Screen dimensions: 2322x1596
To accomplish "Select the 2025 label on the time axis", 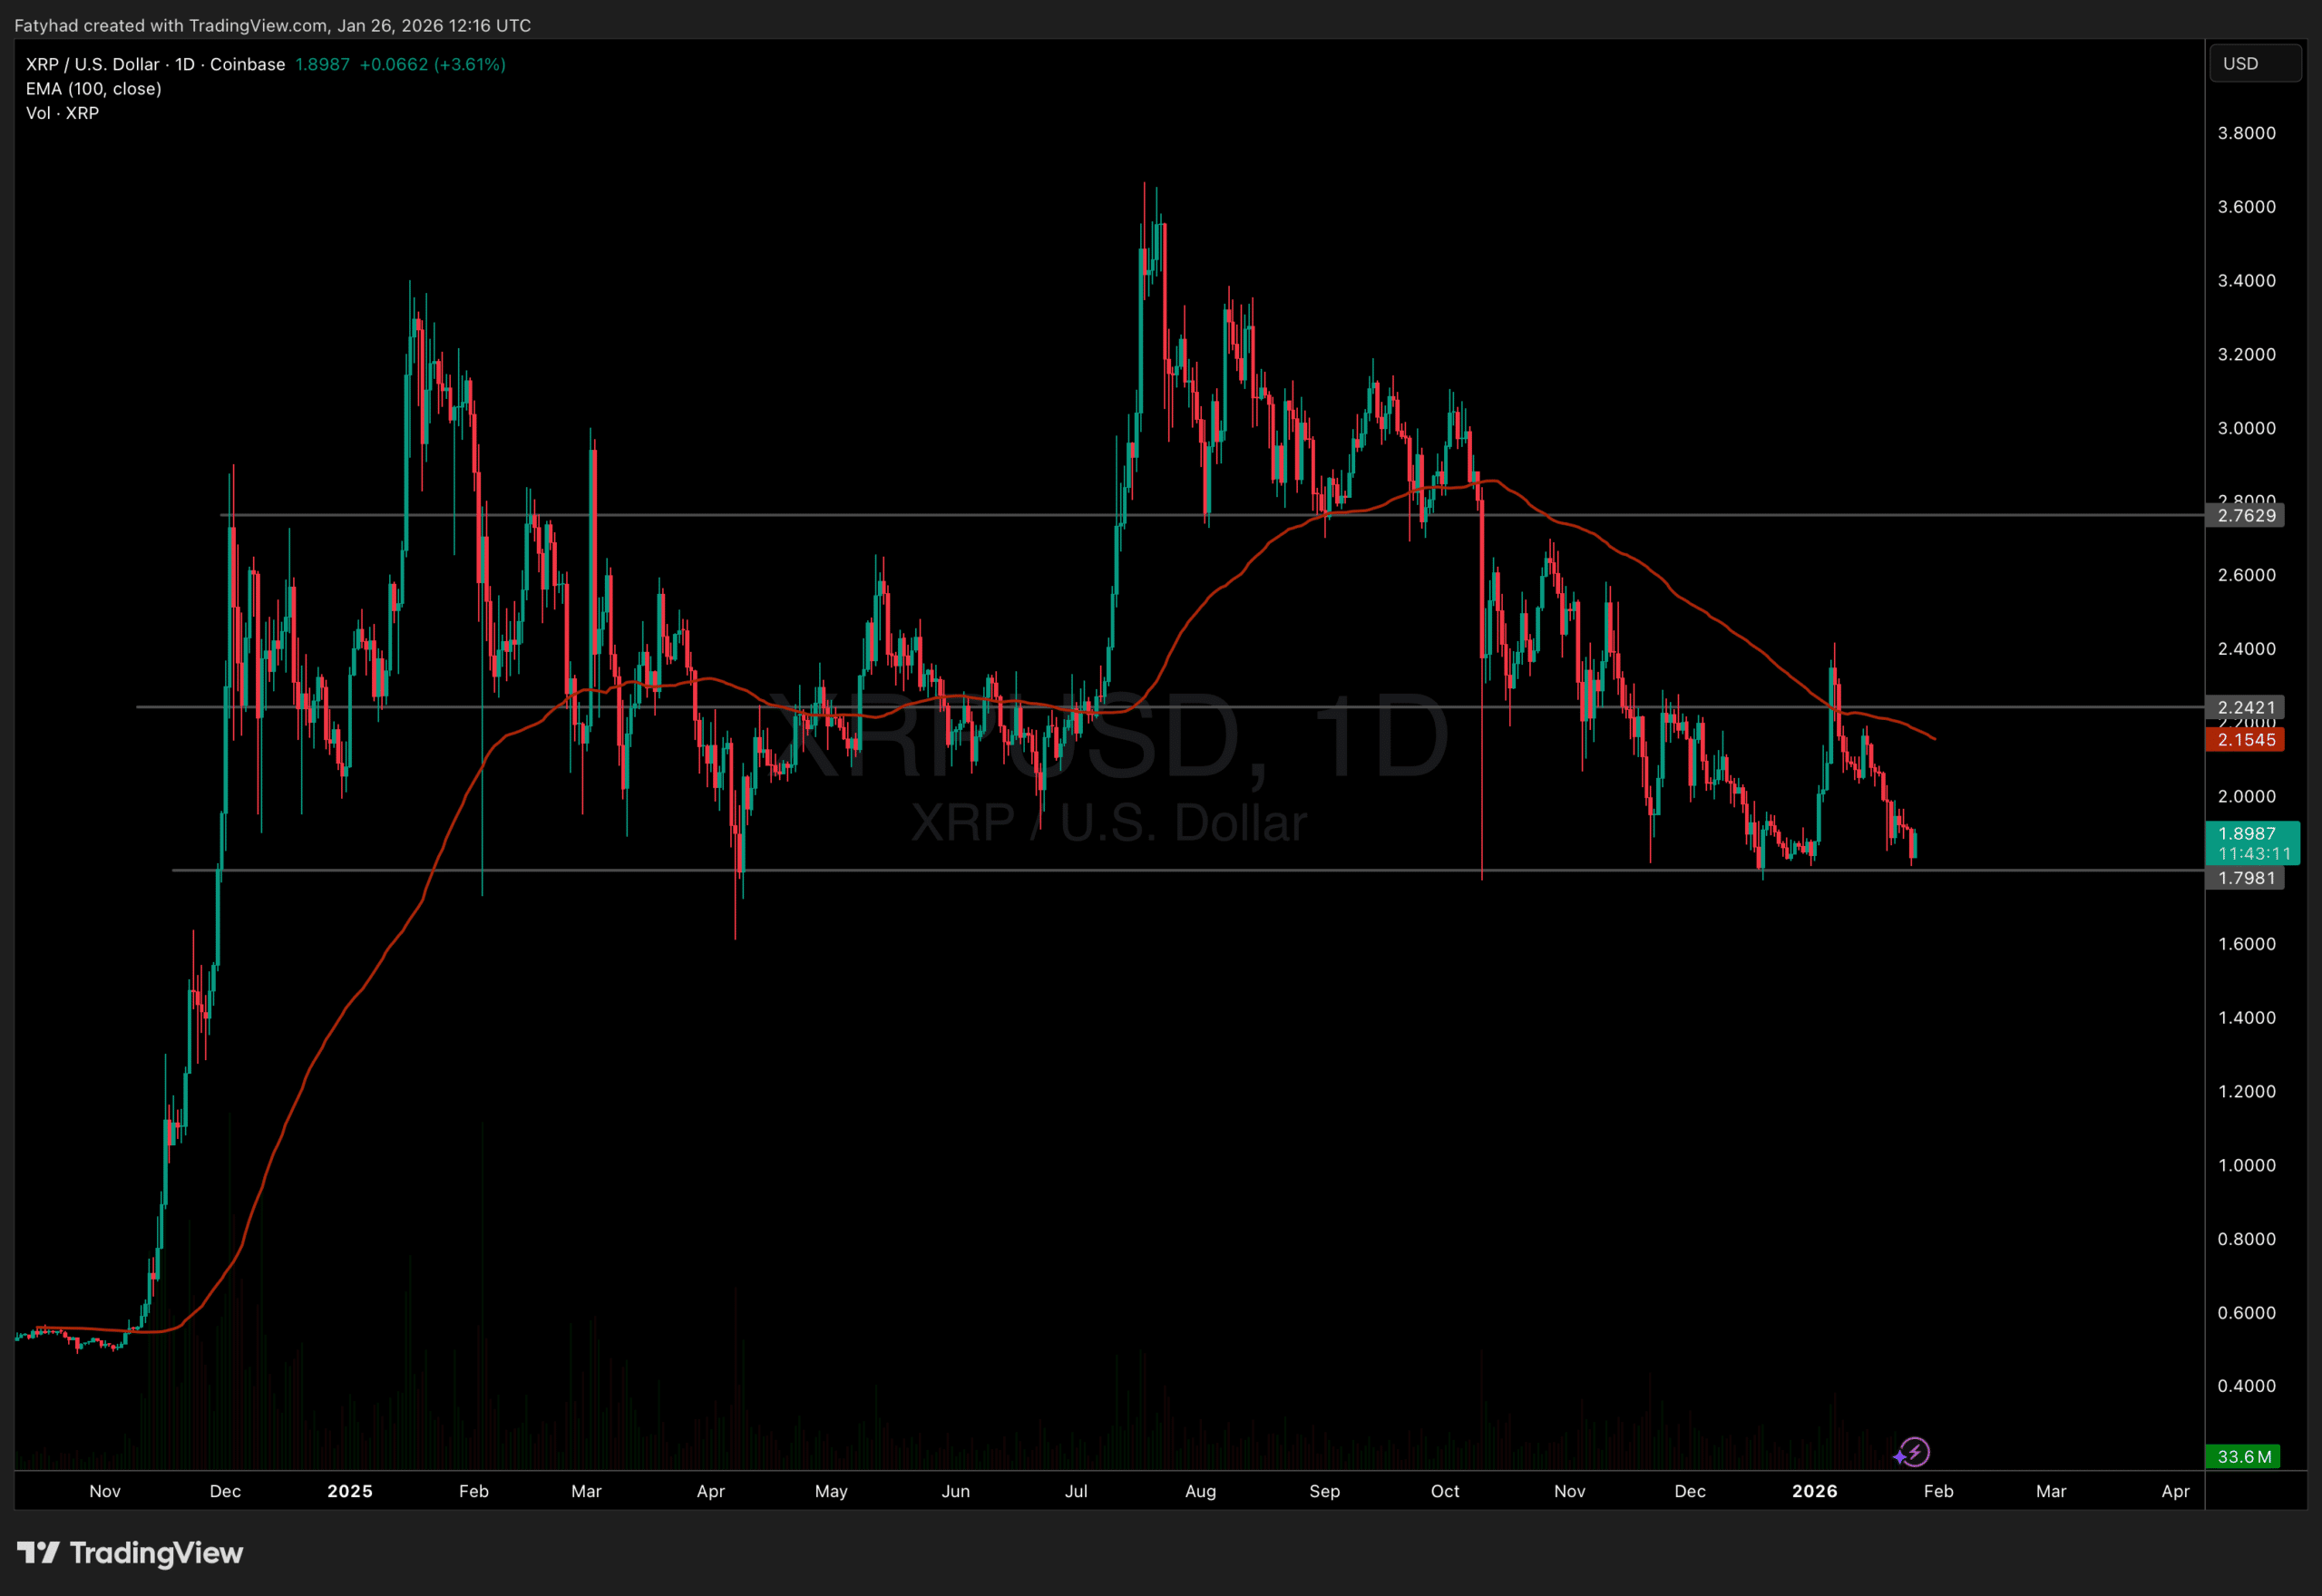I will pos(349,1491).
